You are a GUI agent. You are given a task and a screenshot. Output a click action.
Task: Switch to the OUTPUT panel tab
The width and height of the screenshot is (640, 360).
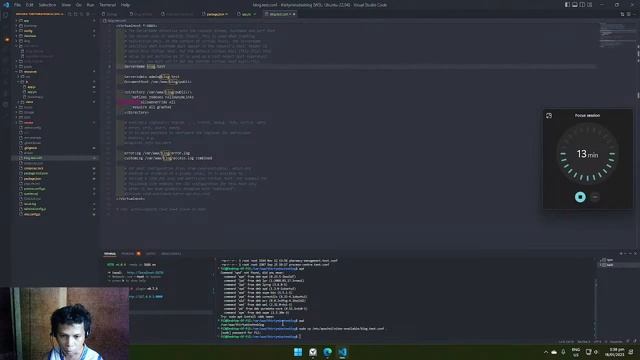151,253
